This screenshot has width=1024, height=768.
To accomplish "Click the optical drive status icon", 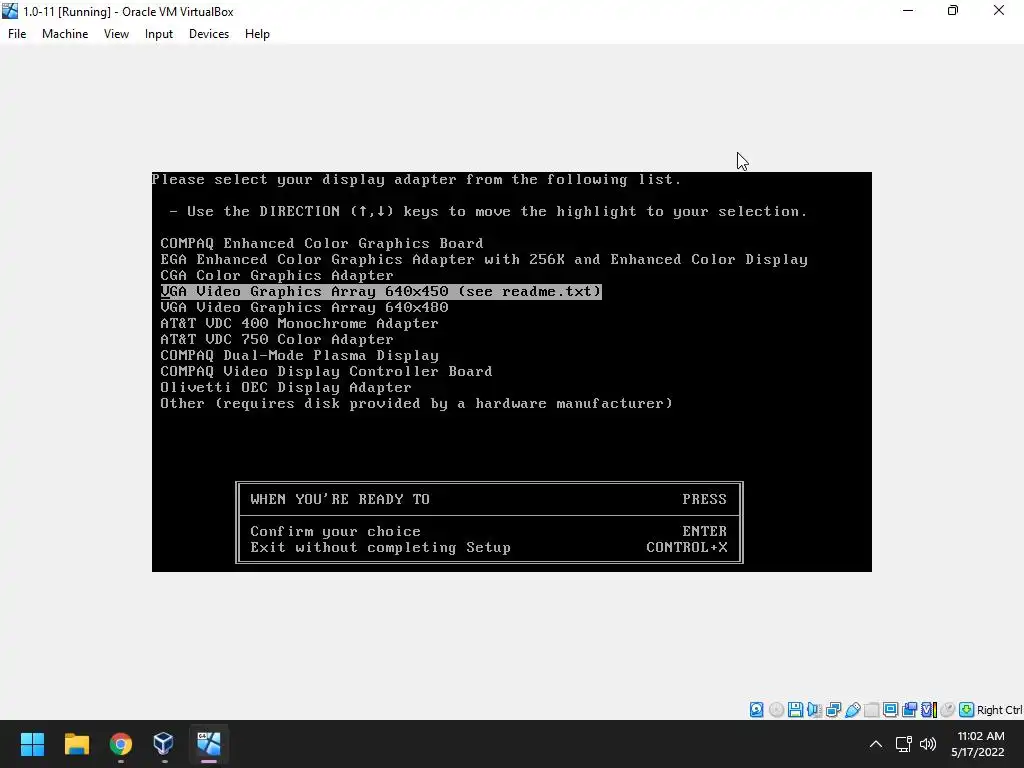I will point(776,710).
